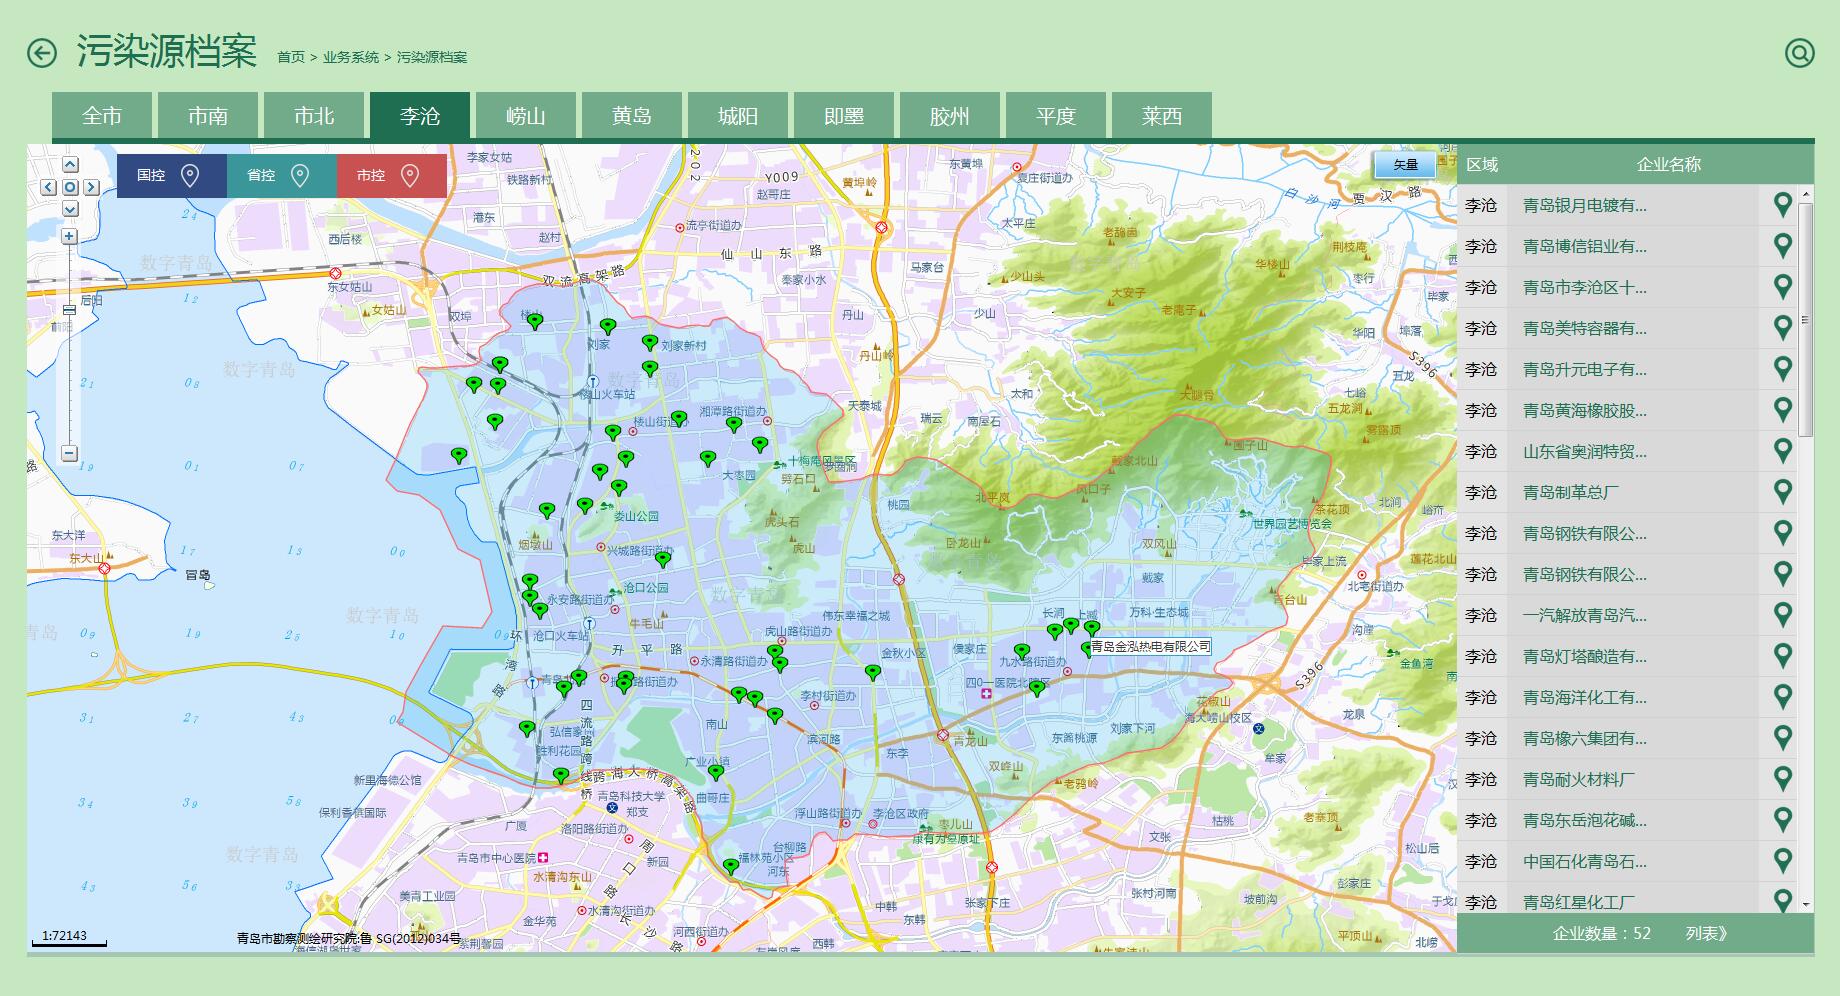
Task: Open the 业务系统 breadcrumb link
Action: [x=350, y=57]
